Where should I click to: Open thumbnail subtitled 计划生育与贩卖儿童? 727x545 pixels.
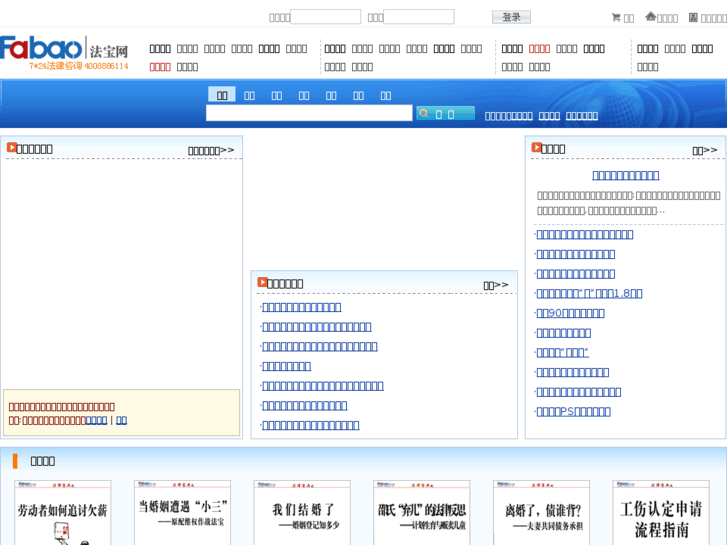421,513
